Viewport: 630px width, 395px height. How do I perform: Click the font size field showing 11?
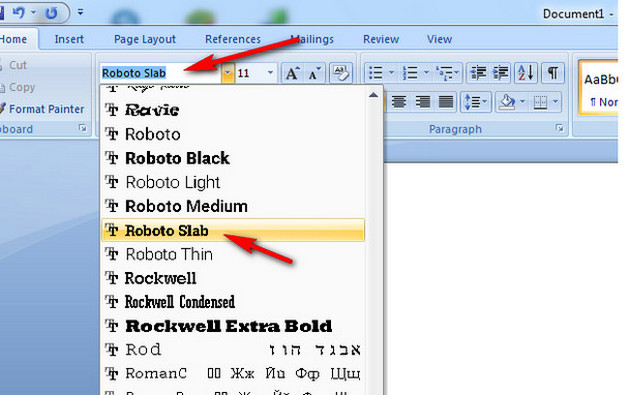click(x=250, y=73)
